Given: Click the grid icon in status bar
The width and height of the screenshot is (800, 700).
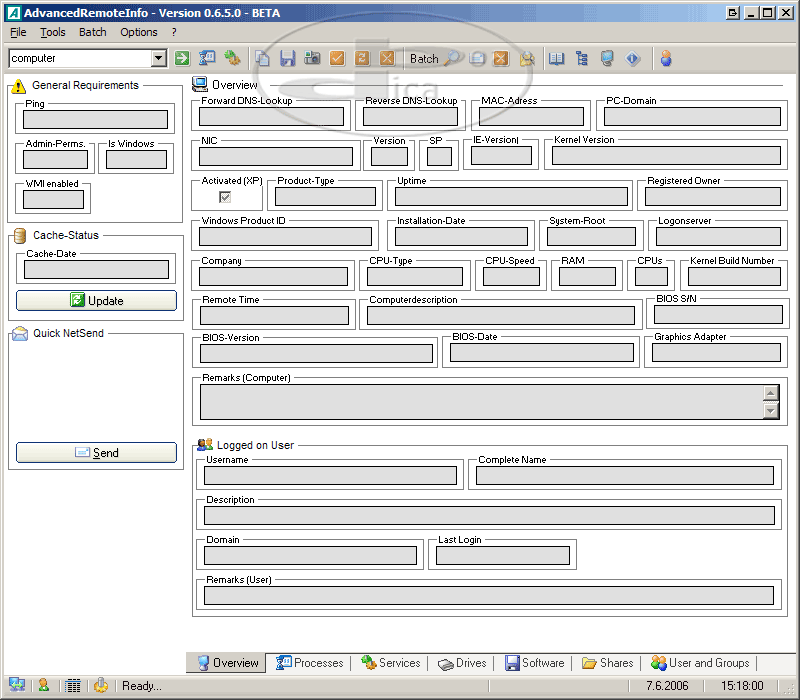Looking at the screenshot, I should point(72,686).
